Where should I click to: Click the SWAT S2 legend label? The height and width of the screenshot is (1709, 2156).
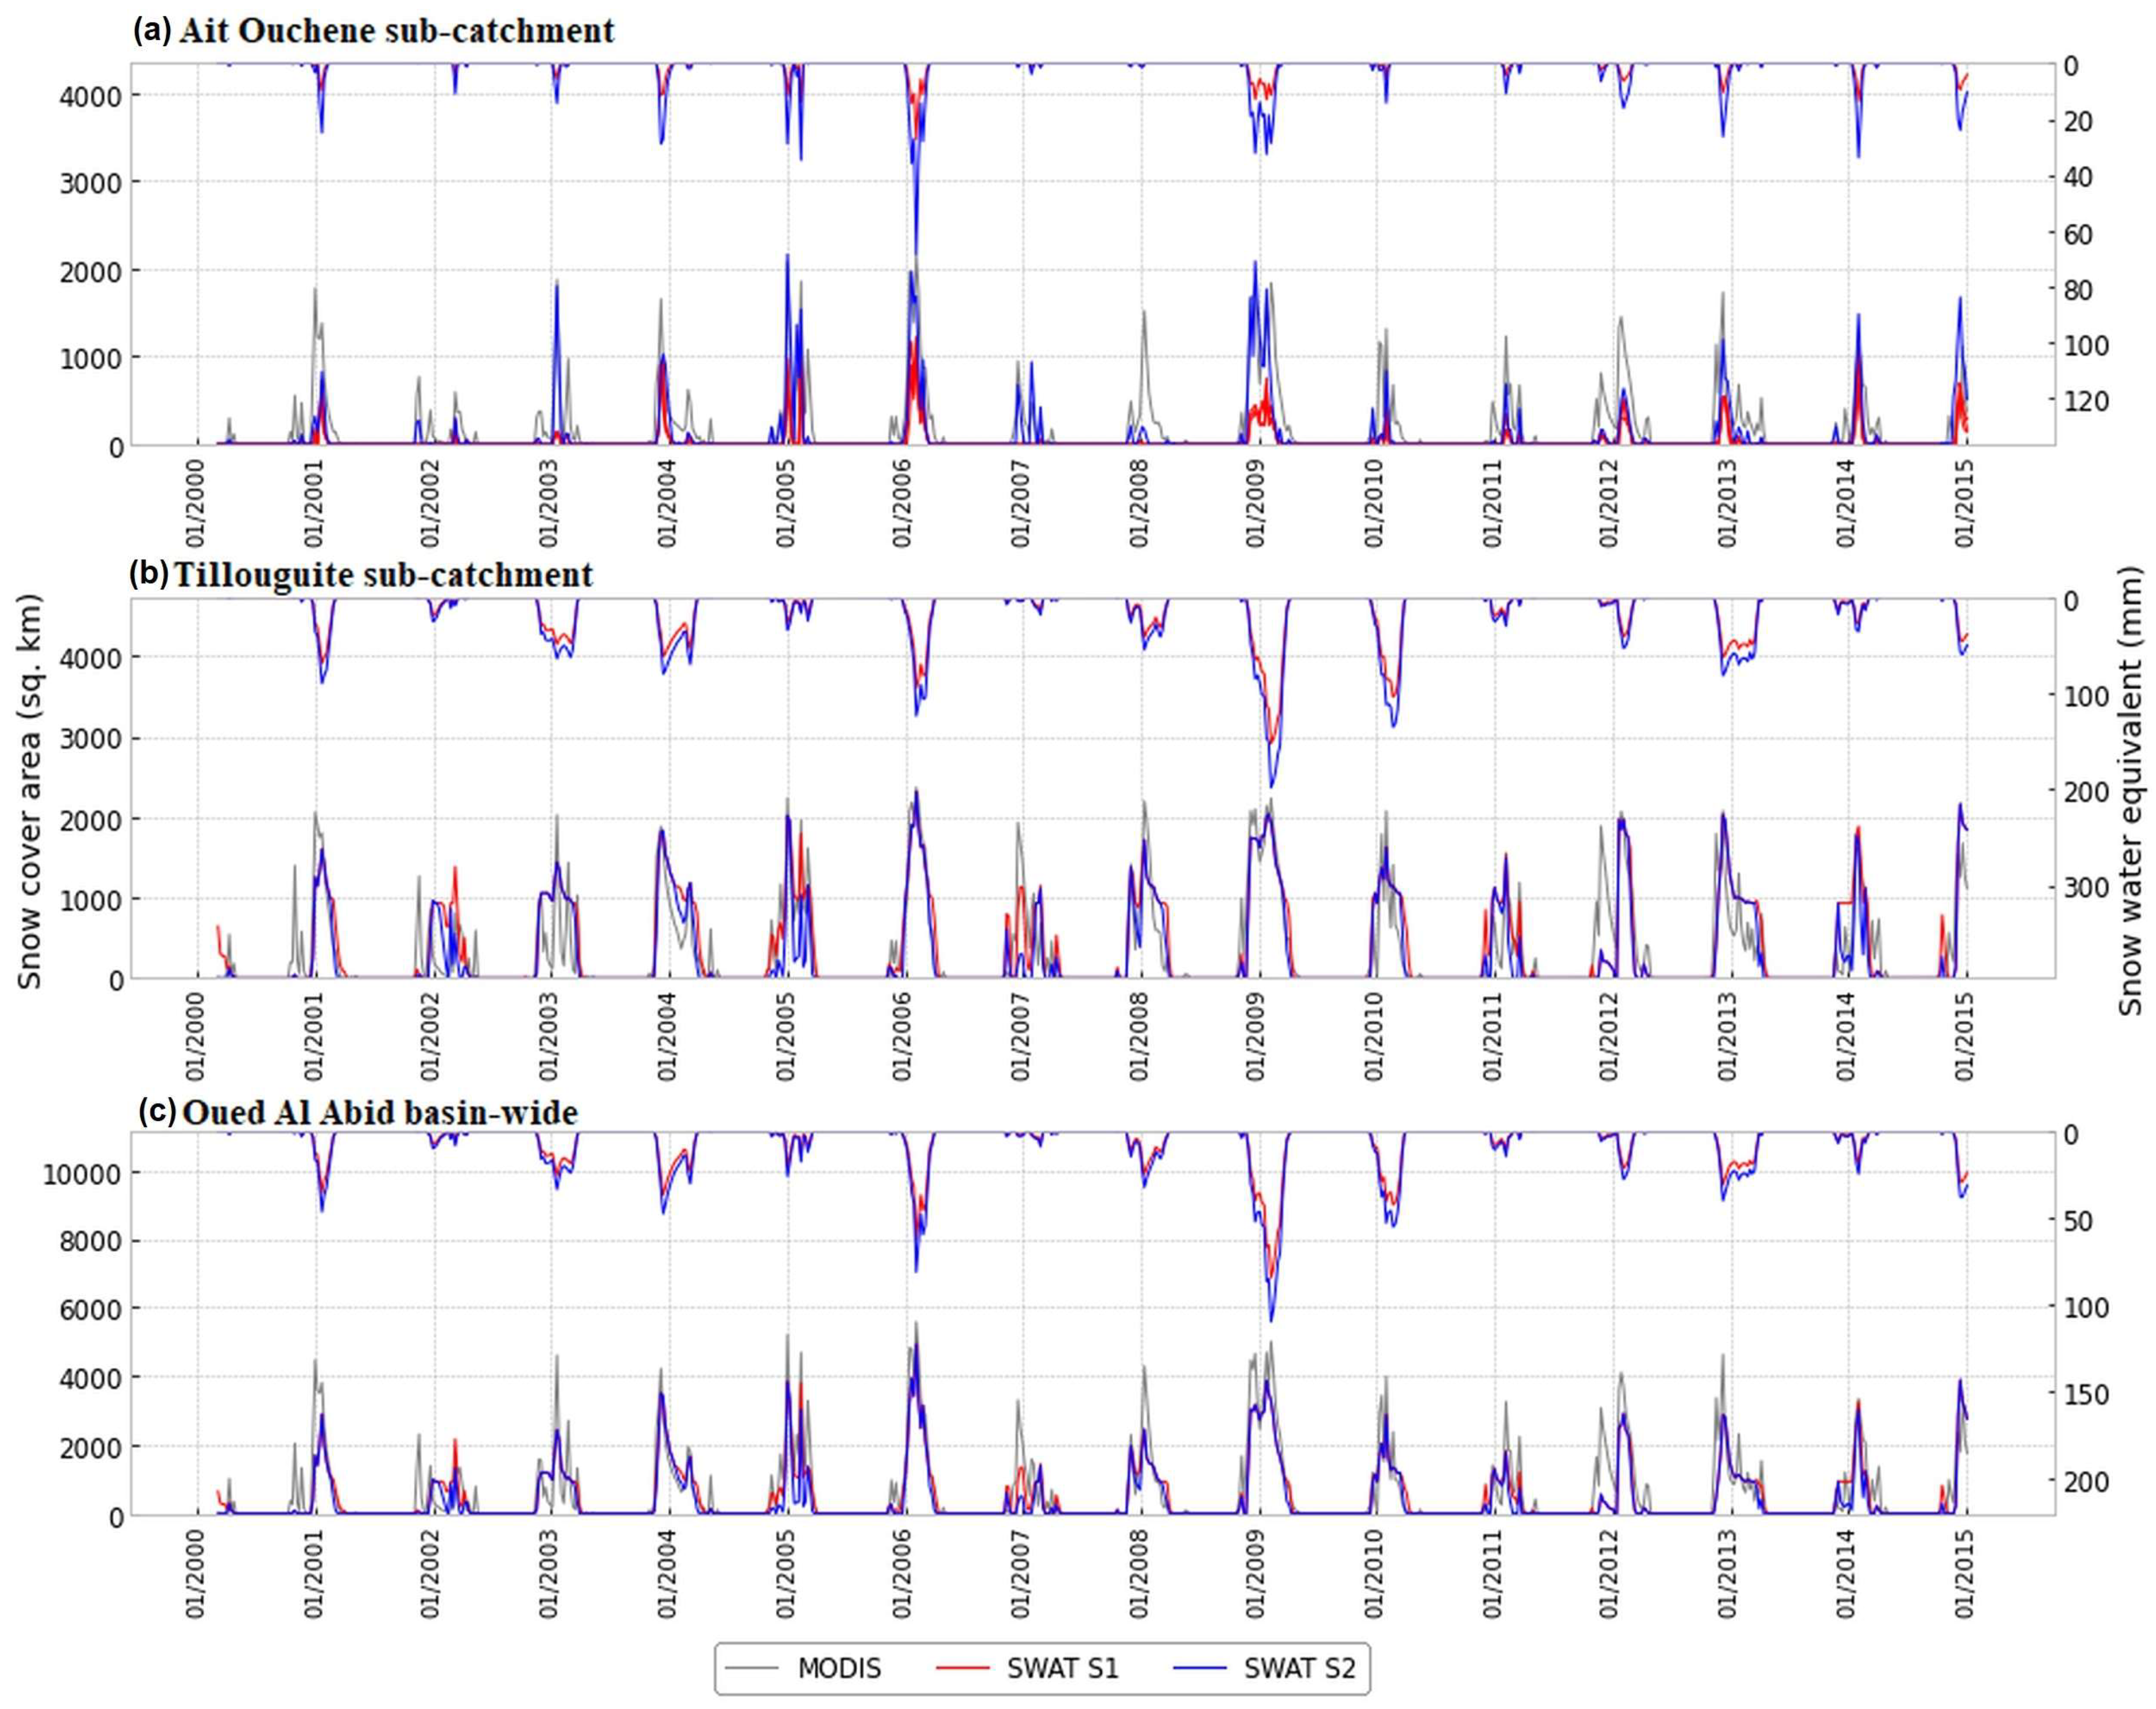tap(1299, 1668)
